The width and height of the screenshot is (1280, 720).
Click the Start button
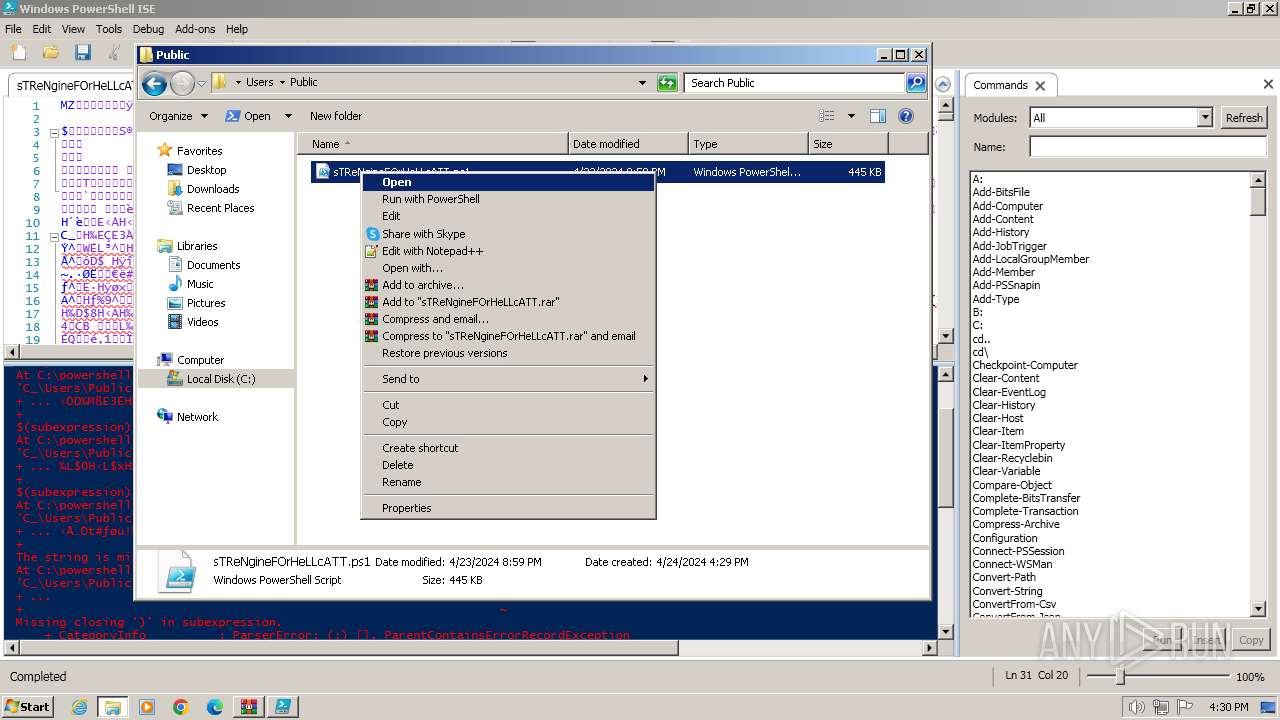28,707
